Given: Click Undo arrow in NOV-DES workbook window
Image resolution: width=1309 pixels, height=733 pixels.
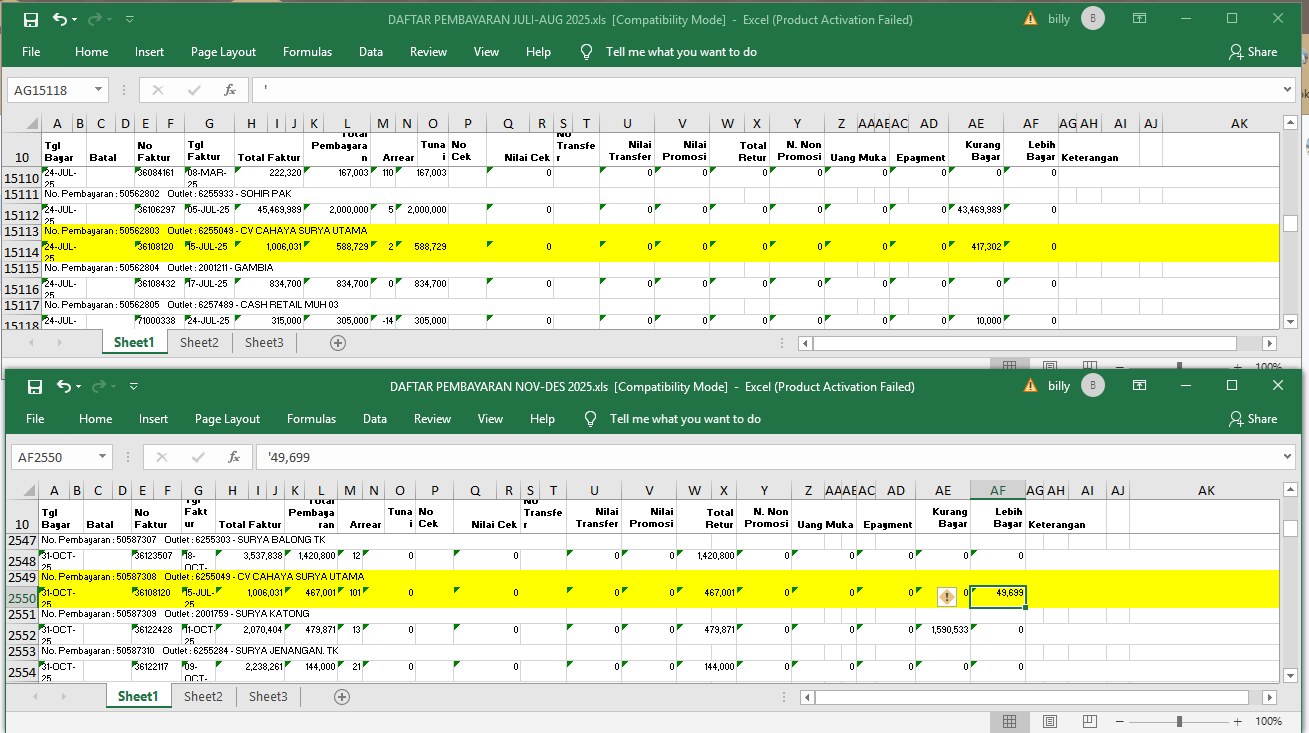Looking at the screenshot, I should click(x=63, y=386).
